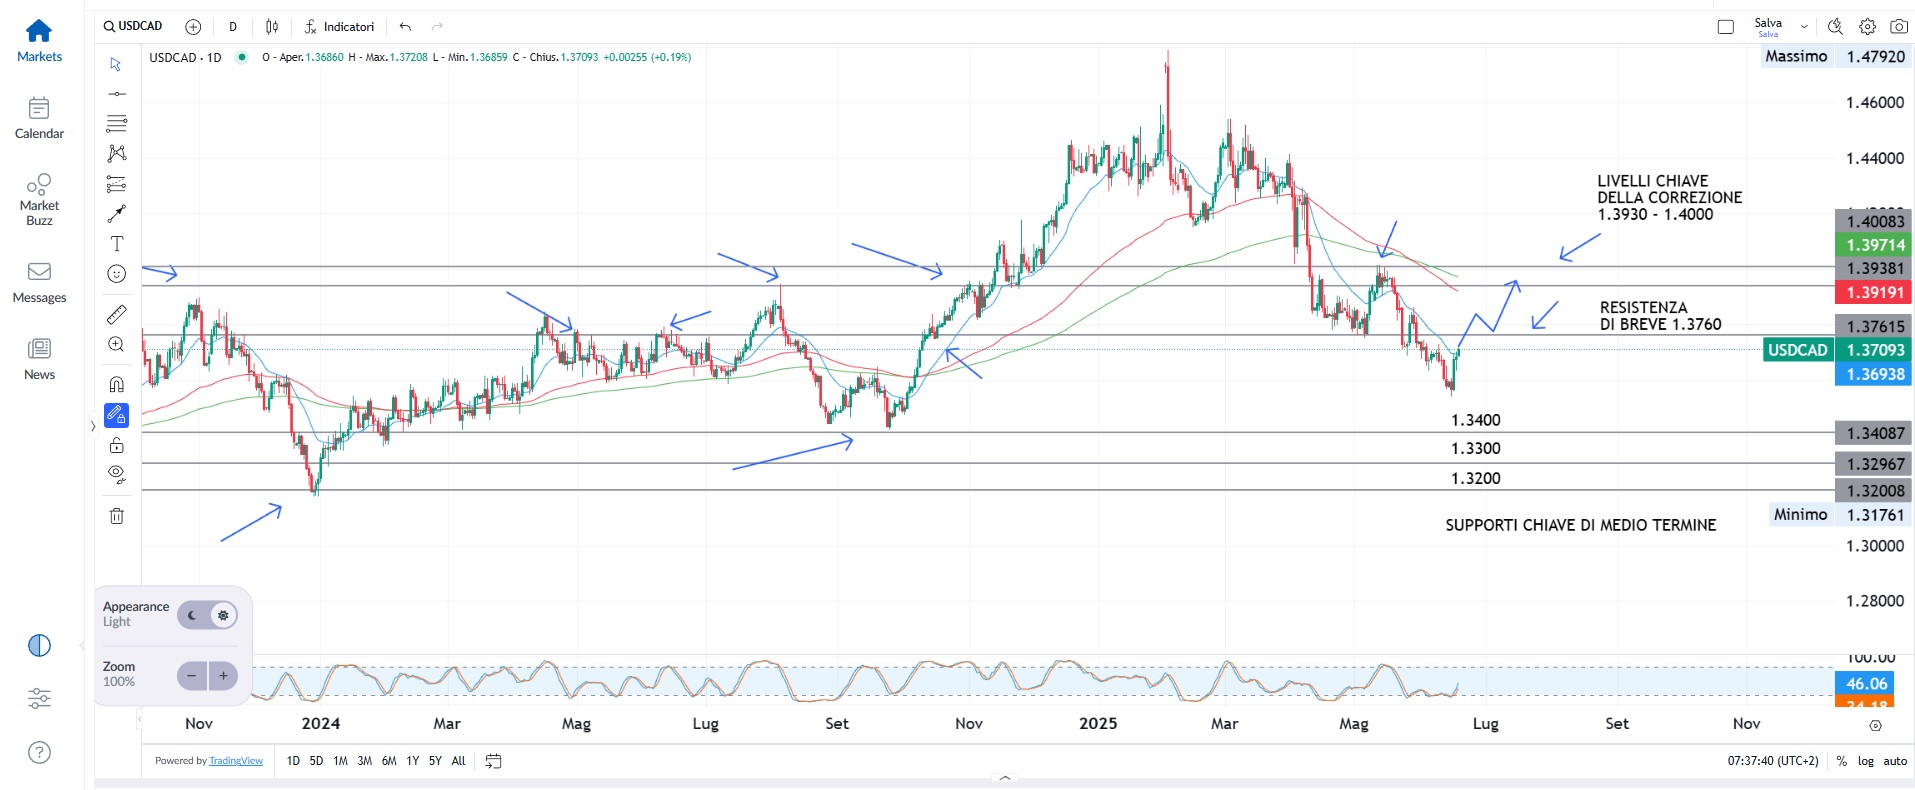Open the Fibonacci retracement tool
The width and height of the screenshot is (1915, 790).
point(117,124)
